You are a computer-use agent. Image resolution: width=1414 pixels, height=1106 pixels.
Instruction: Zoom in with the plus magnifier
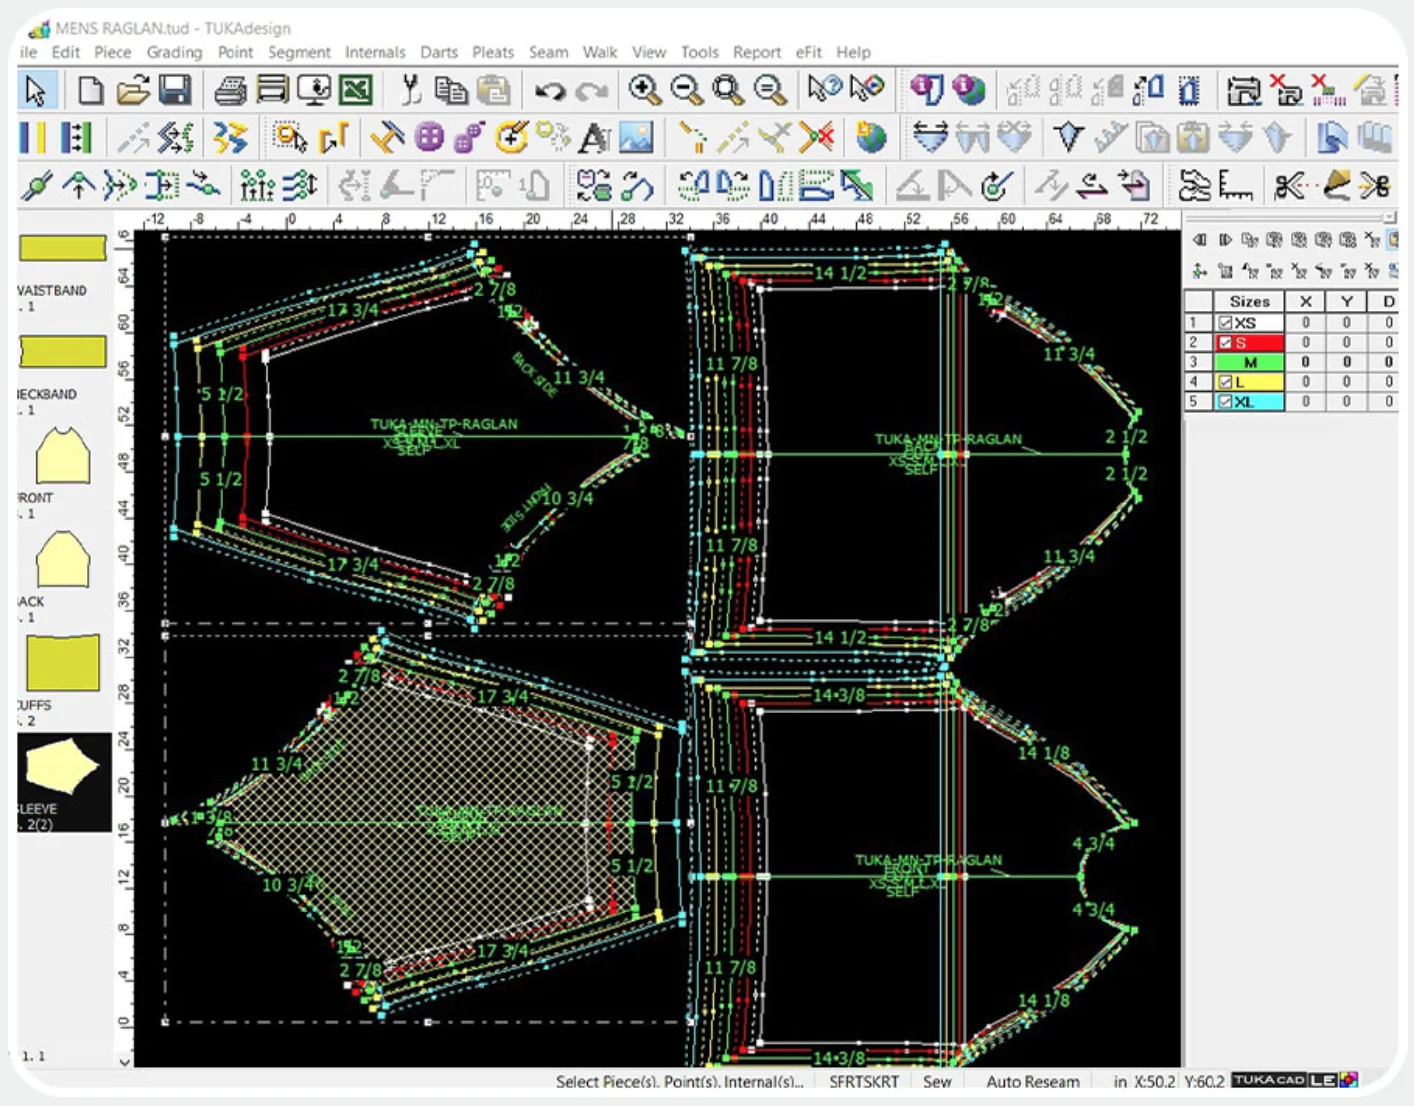[645, 91]
